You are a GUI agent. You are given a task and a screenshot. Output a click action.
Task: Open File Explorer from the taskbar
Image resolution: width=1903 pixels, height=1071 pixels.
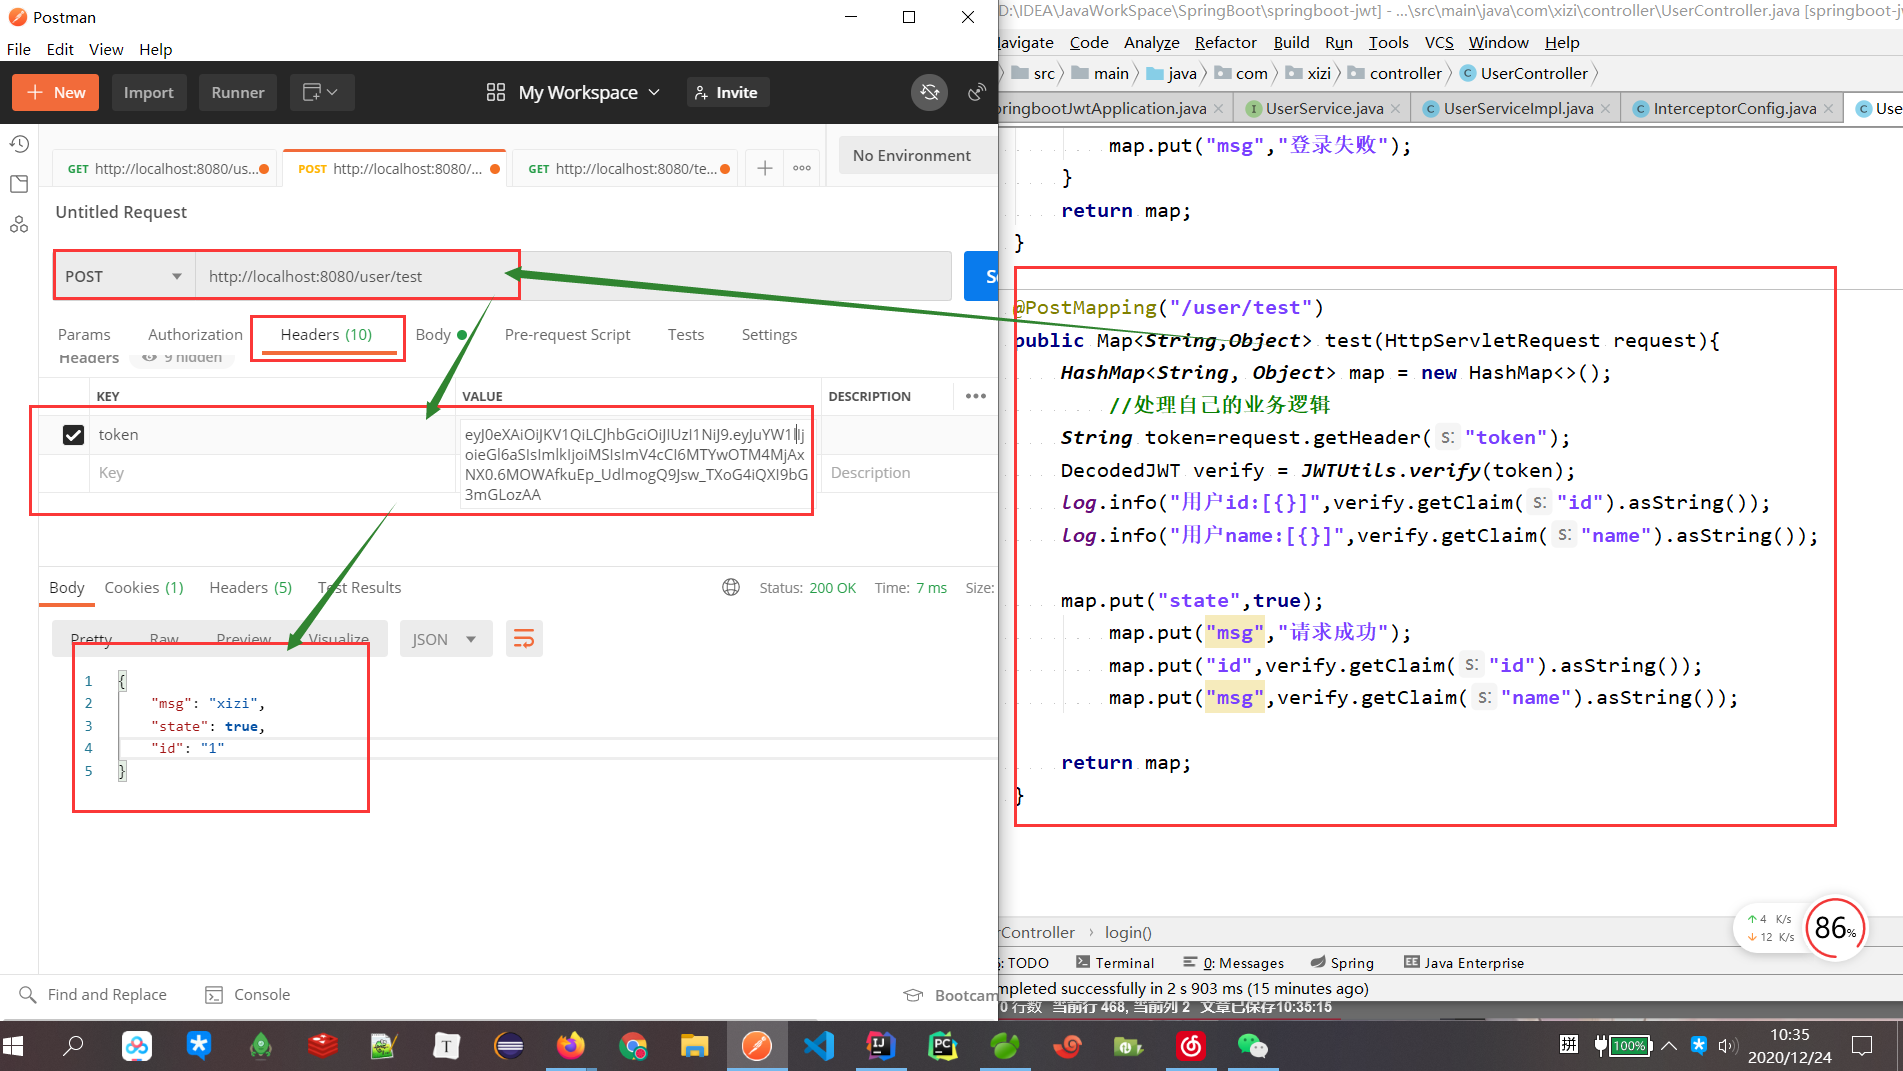694,1046
